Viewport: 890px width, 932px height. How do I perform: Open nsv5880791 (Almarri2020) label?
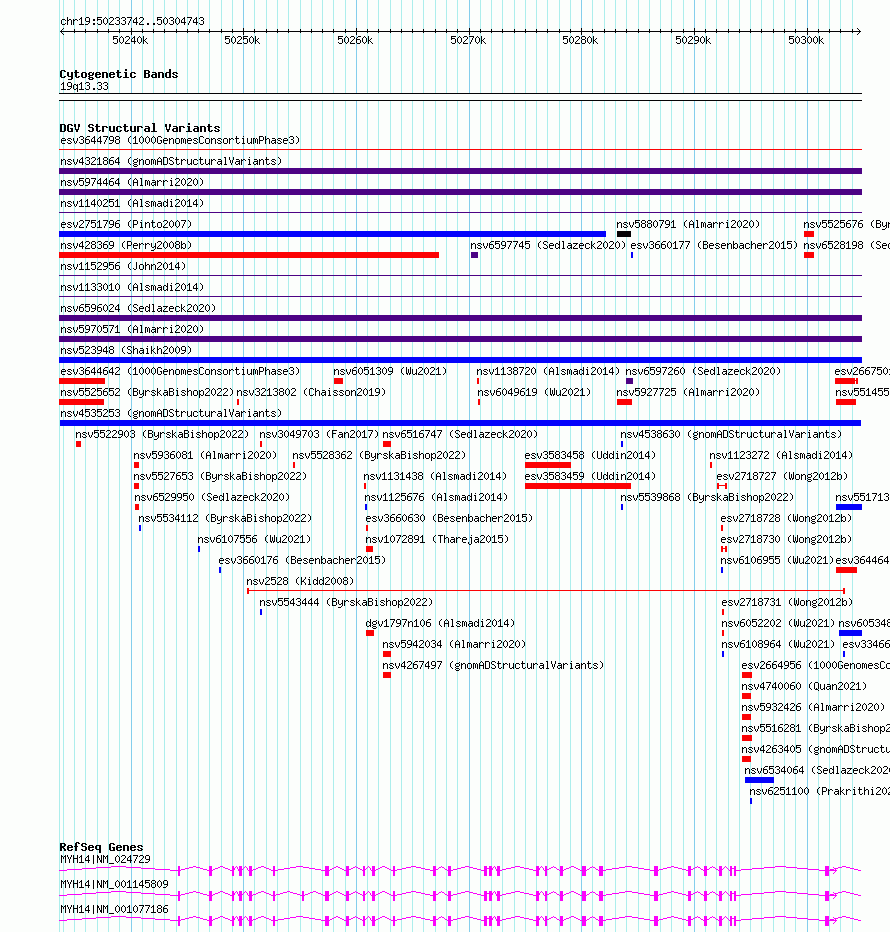tap(688, 224)
